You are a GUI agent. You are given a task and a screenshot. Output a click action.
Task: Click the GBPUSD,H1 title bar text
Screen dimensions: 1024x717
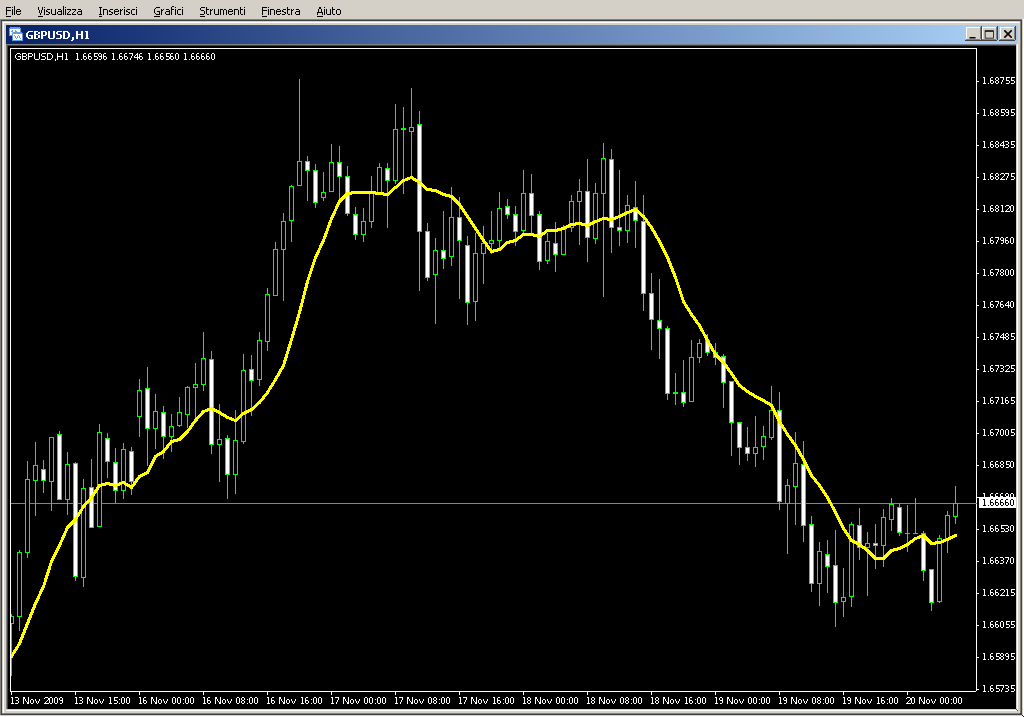[x=57, y=35]
